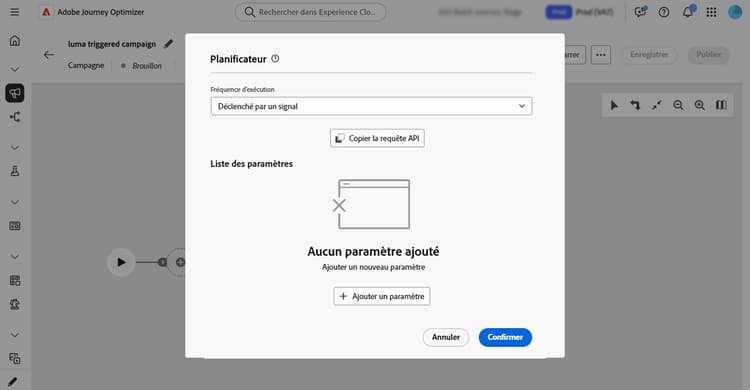Open the notifications bell
The width and height of the screenshot is (750, 390).
[x=688, y=12]
